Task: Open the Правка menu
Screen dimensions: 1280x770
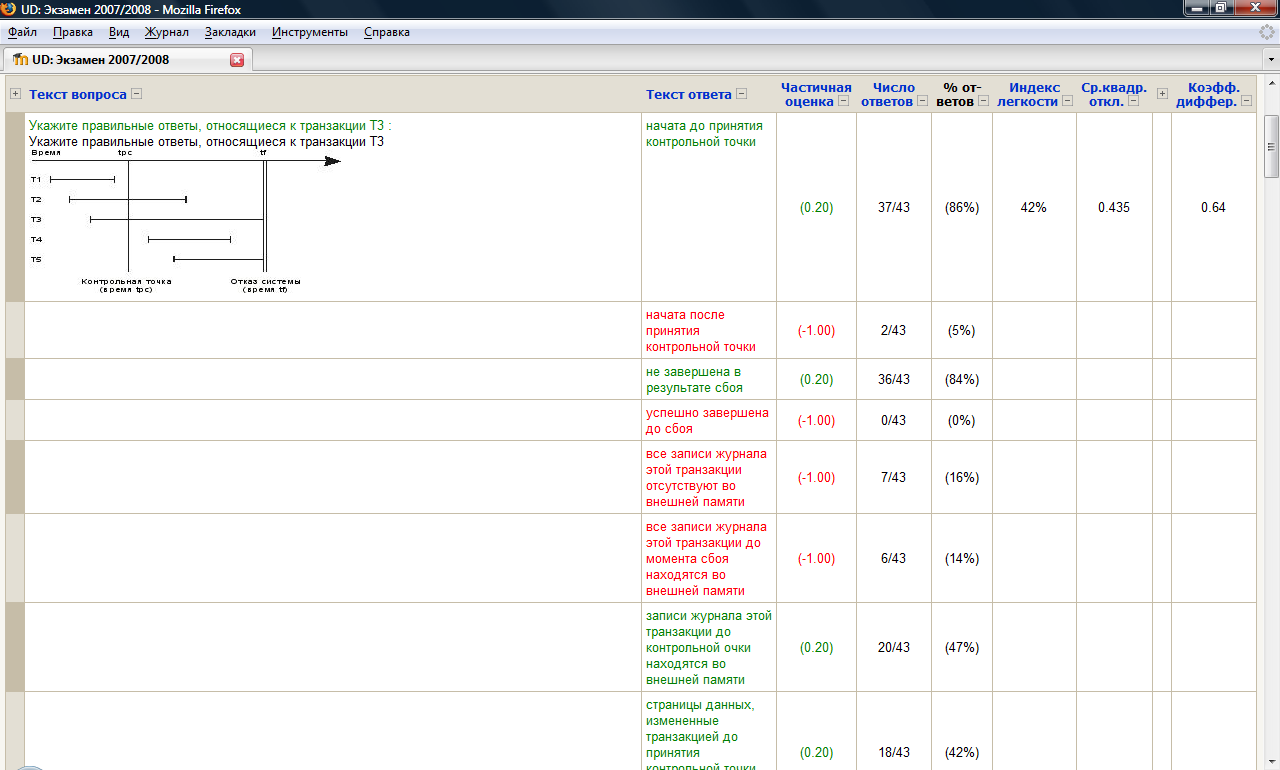Action: [73, 32]
